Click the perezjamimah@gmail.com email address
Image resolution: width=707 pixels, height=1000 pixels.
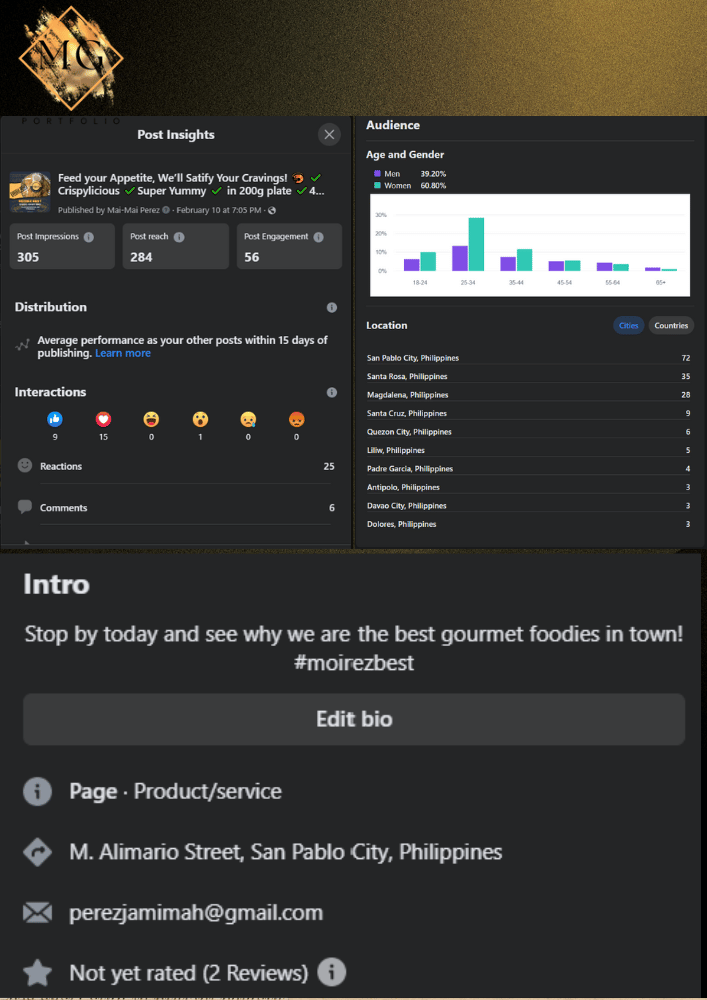click(196, 913)
